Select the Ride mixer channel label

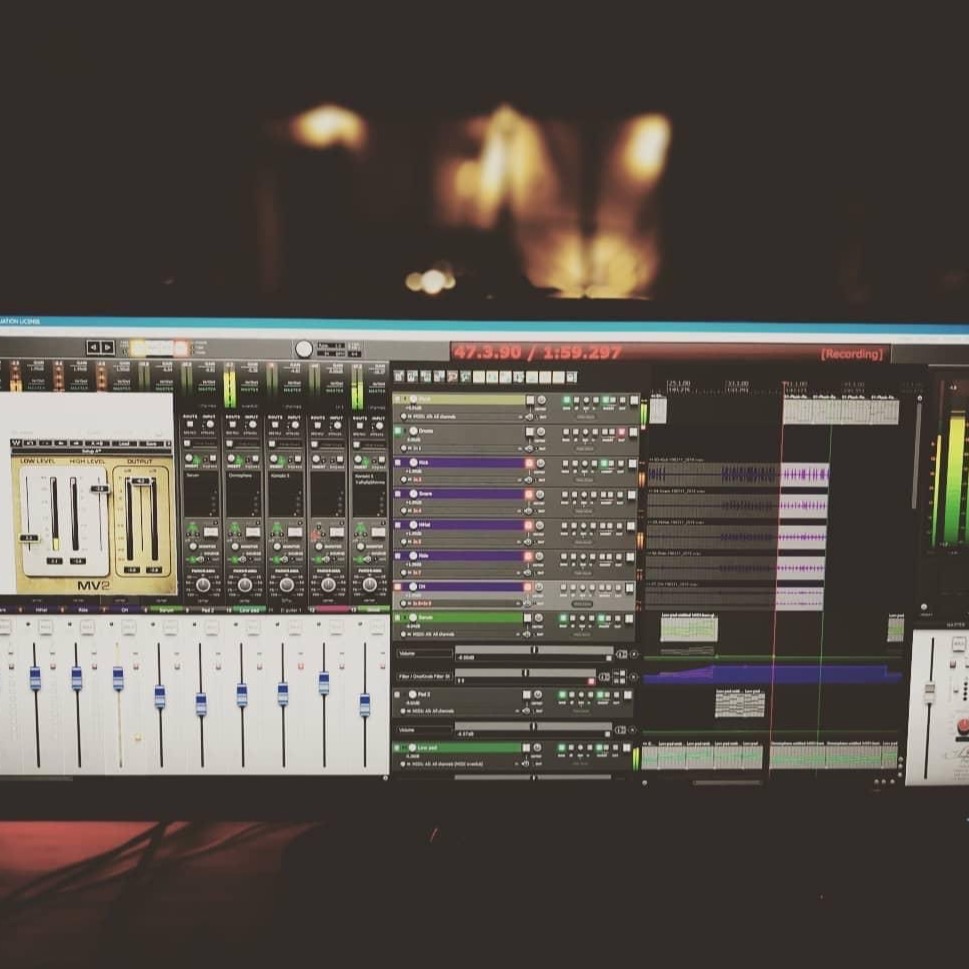point(83,608)
